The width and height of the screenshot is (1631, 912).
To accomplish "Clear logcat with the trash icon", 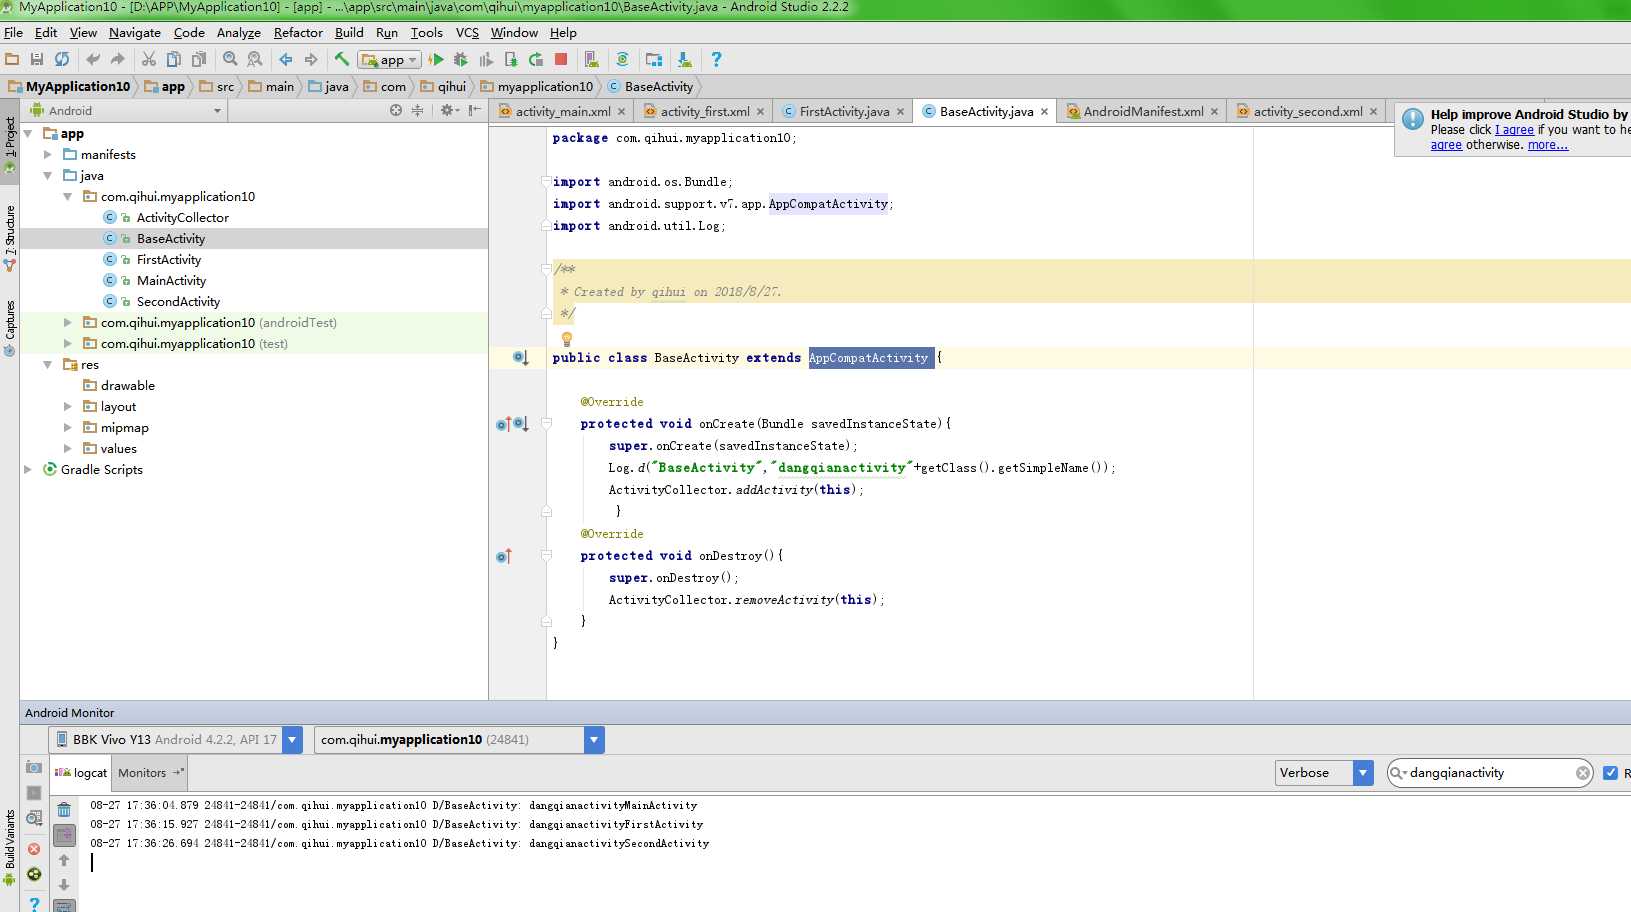I will (64, 810).
